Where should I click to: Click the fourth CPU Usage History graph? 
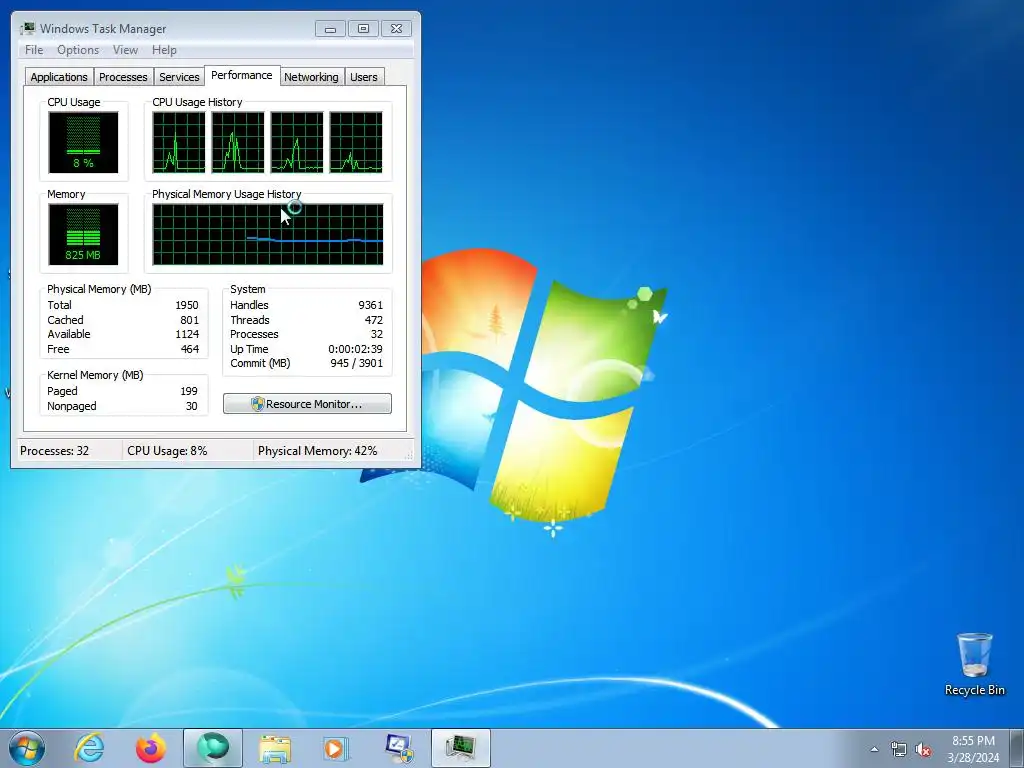pos(356,142)
